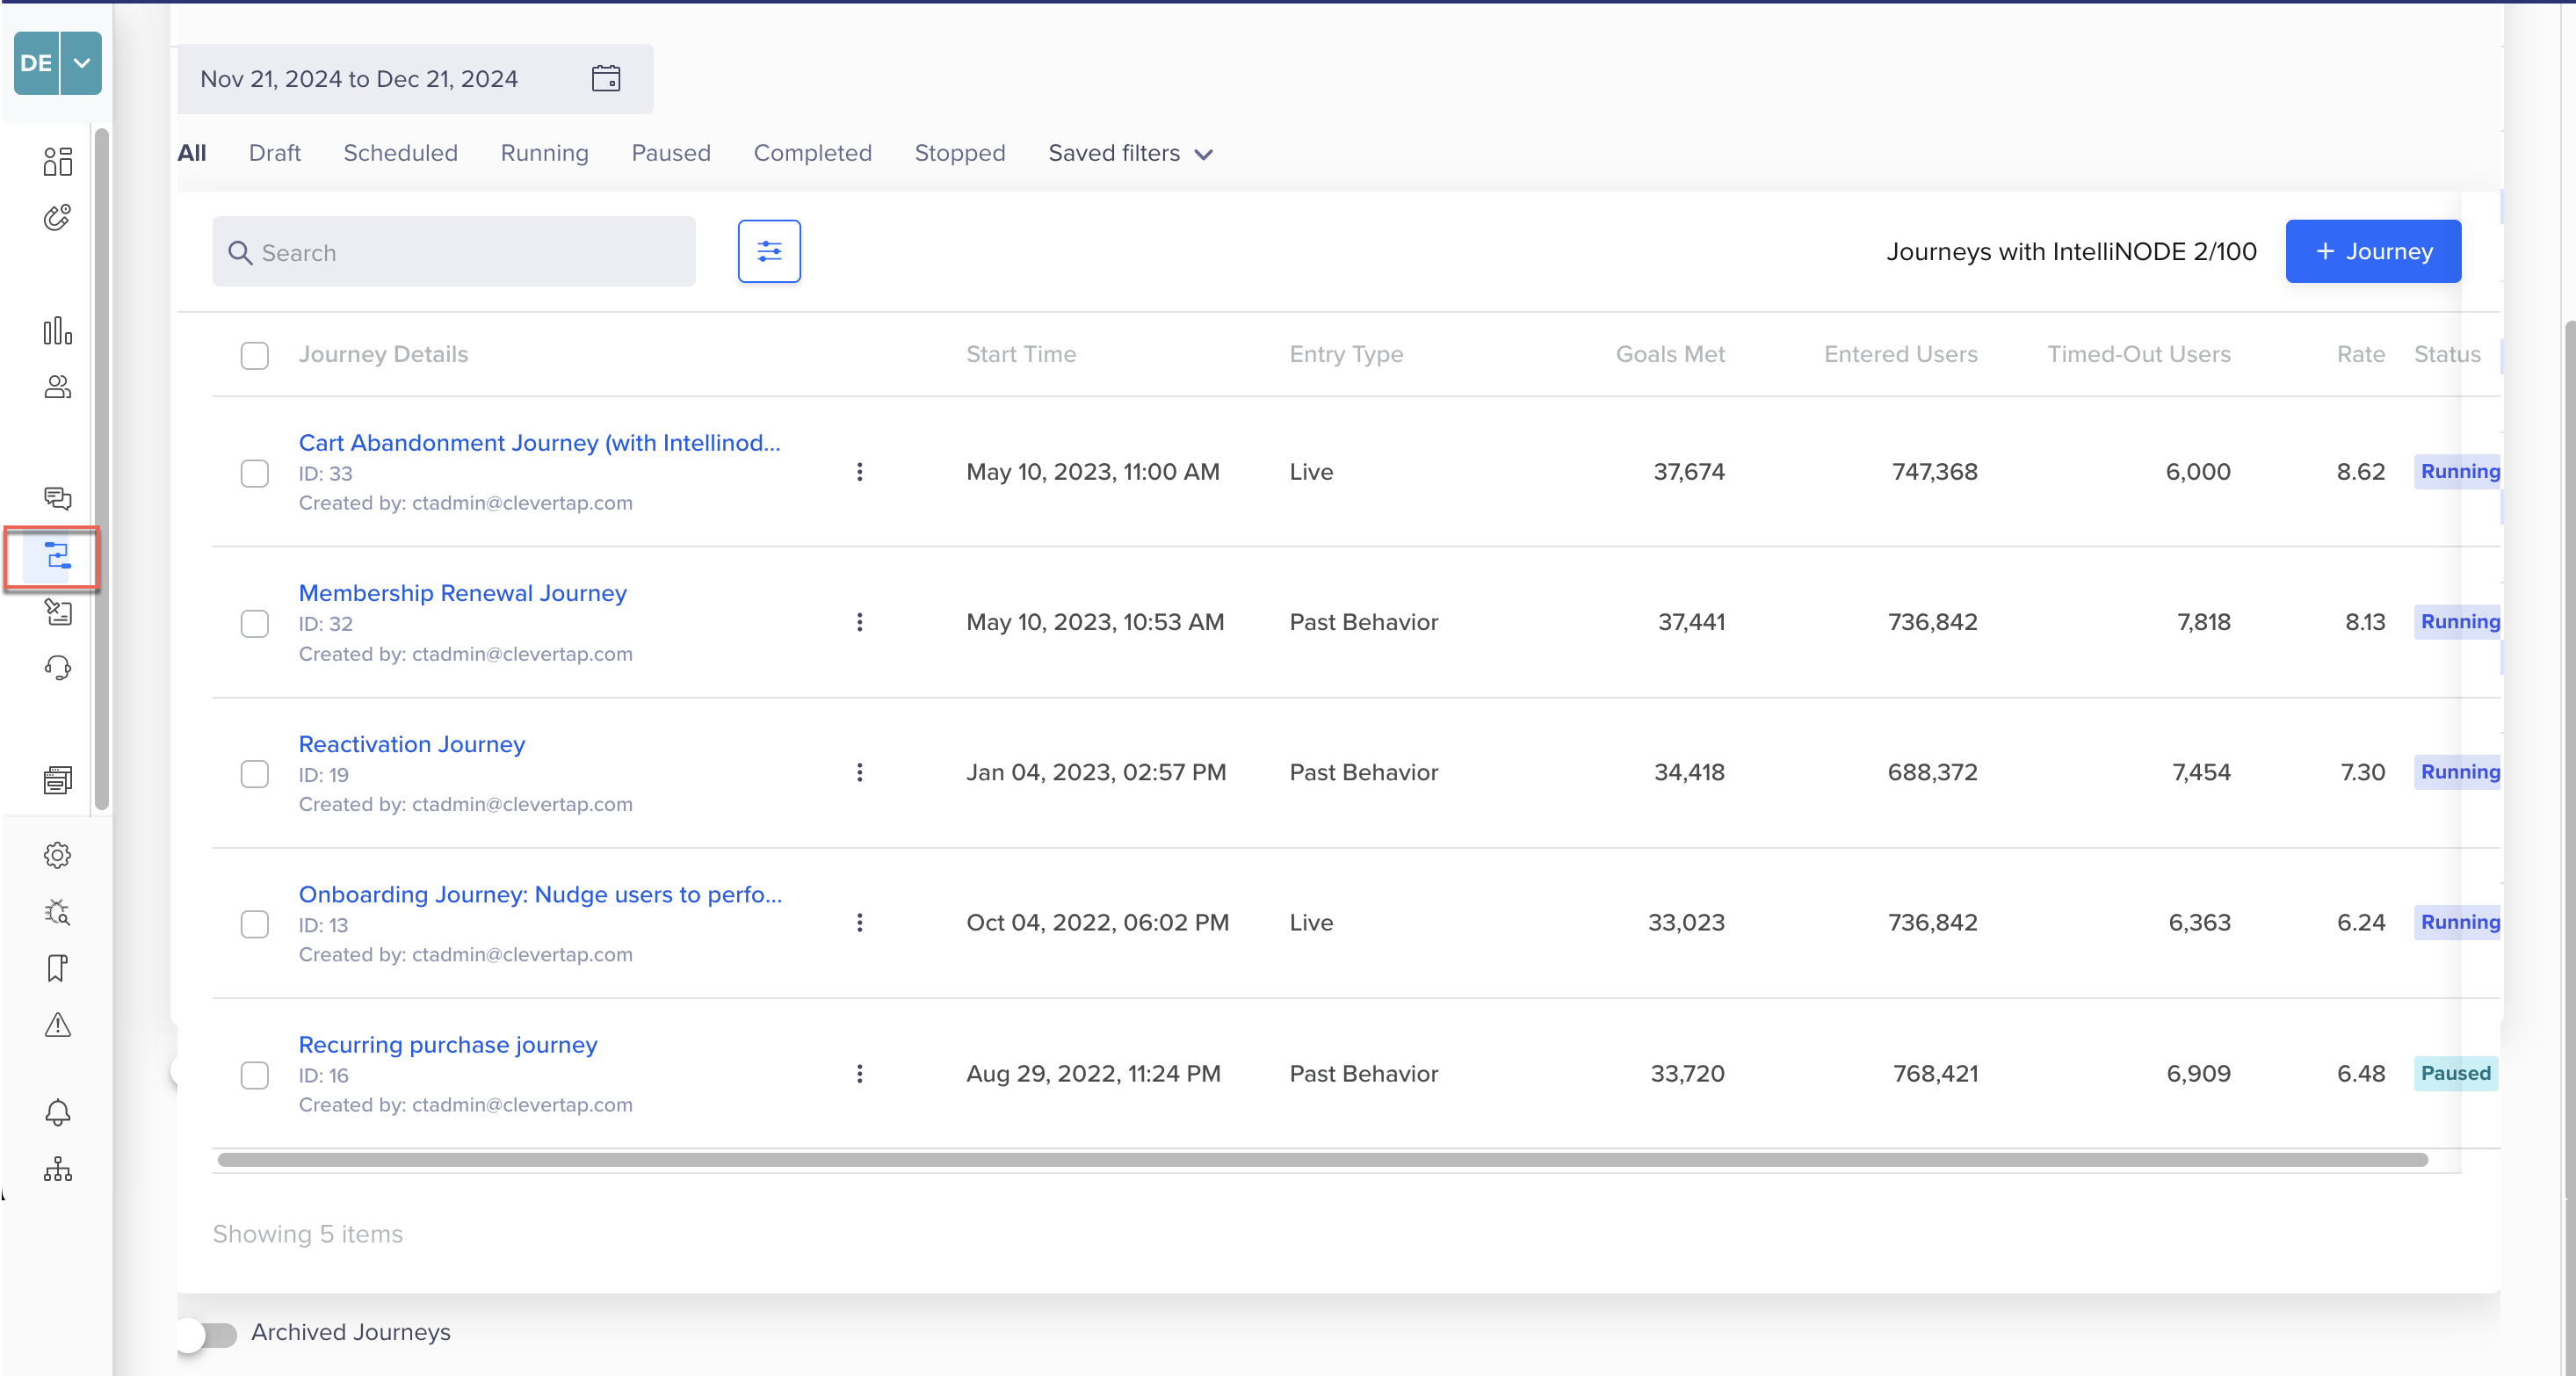Switch to the Draft tab
Screen dimensions: 2576x1376
[x=275, y=153]
